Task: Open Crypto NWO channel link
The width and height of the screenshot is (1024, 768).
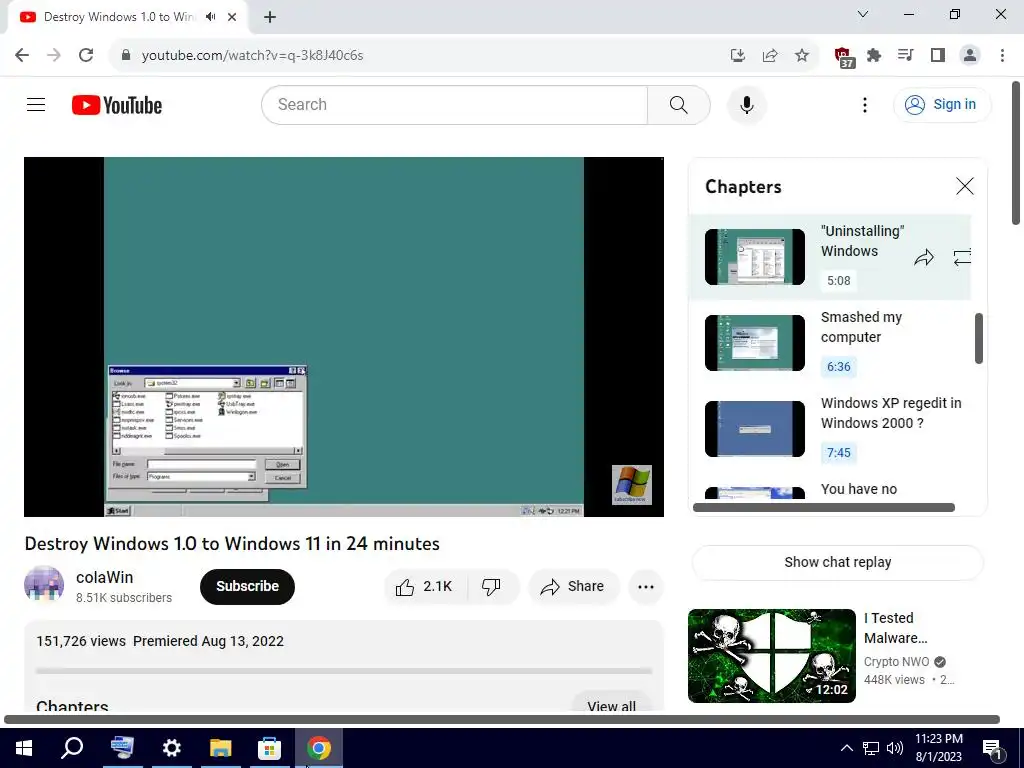Action: [896, 662]
